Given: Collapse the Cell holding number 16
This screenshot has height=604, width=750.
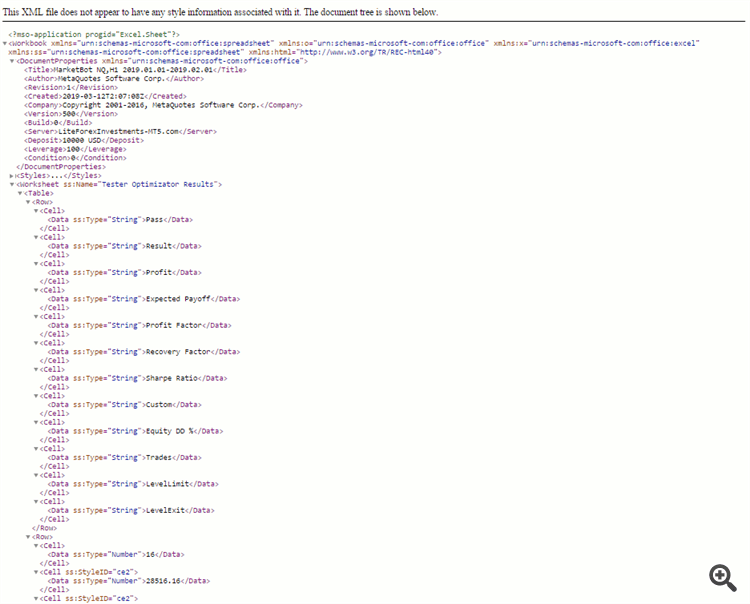Looking at the screenshot, I should pyautogui.click(x=36, y=546).
